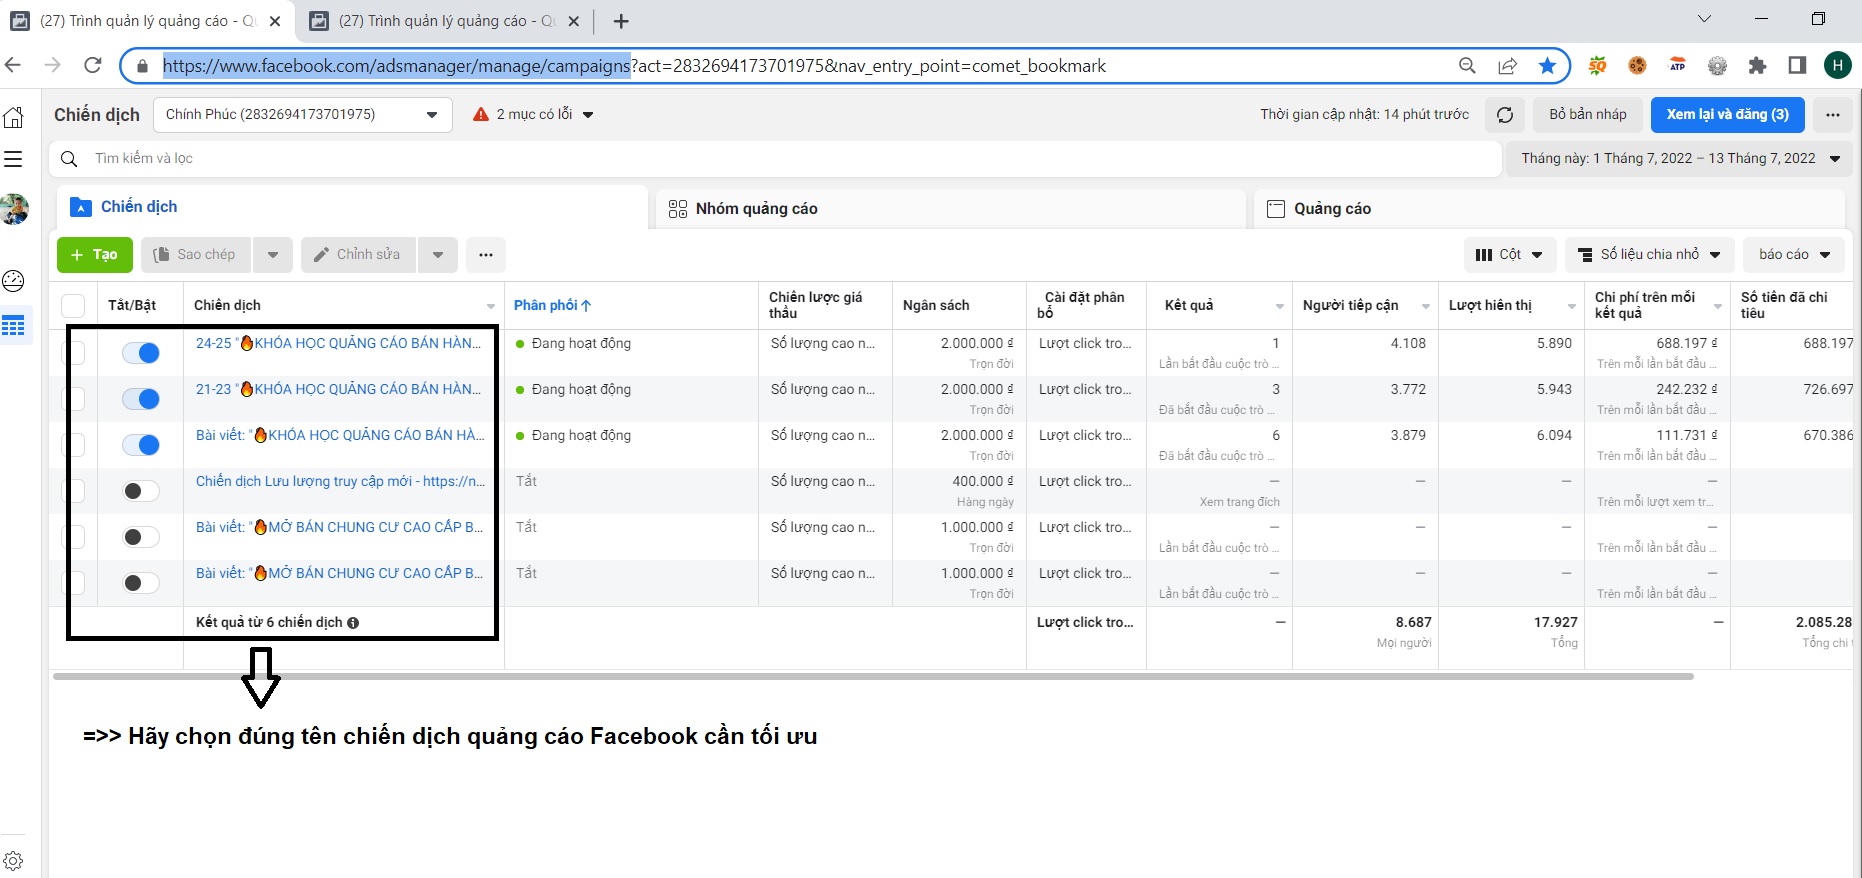This screenshot has height=878, width=1862.
Task: Open settings gear icon at bottom left
Action: tap(14, 860)
